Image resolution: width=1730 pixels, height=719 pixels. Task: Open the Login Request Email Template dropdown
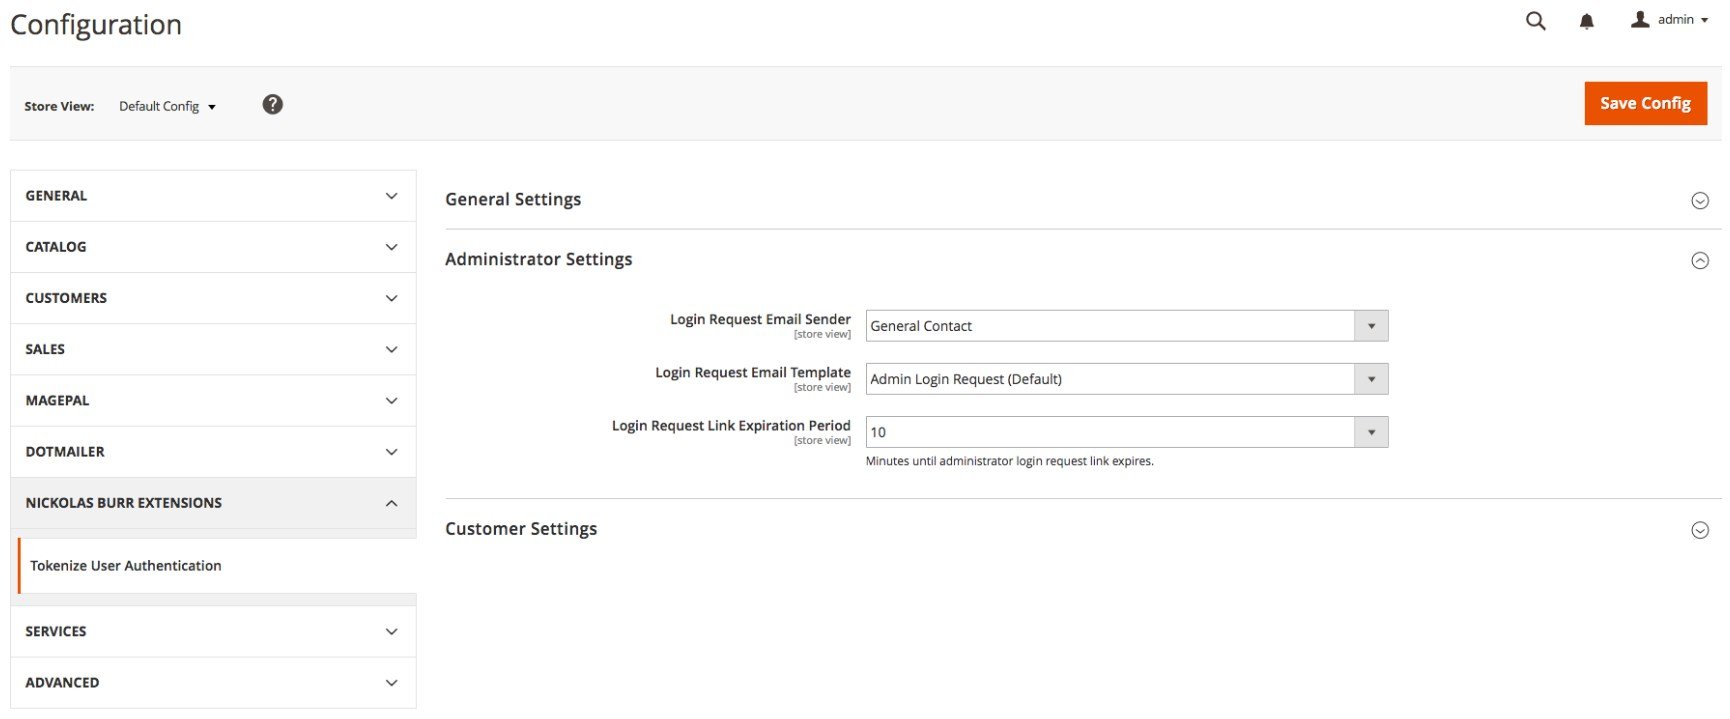1127,379
